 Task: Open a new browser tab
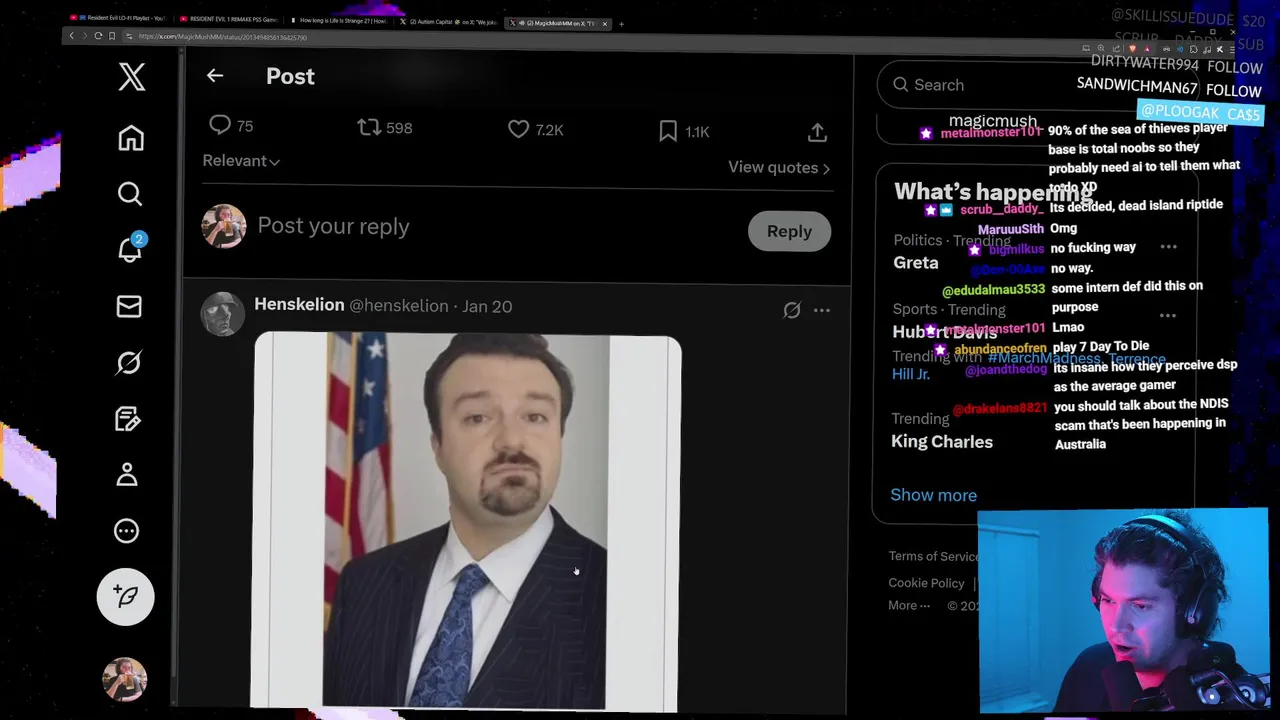point(621,24)
